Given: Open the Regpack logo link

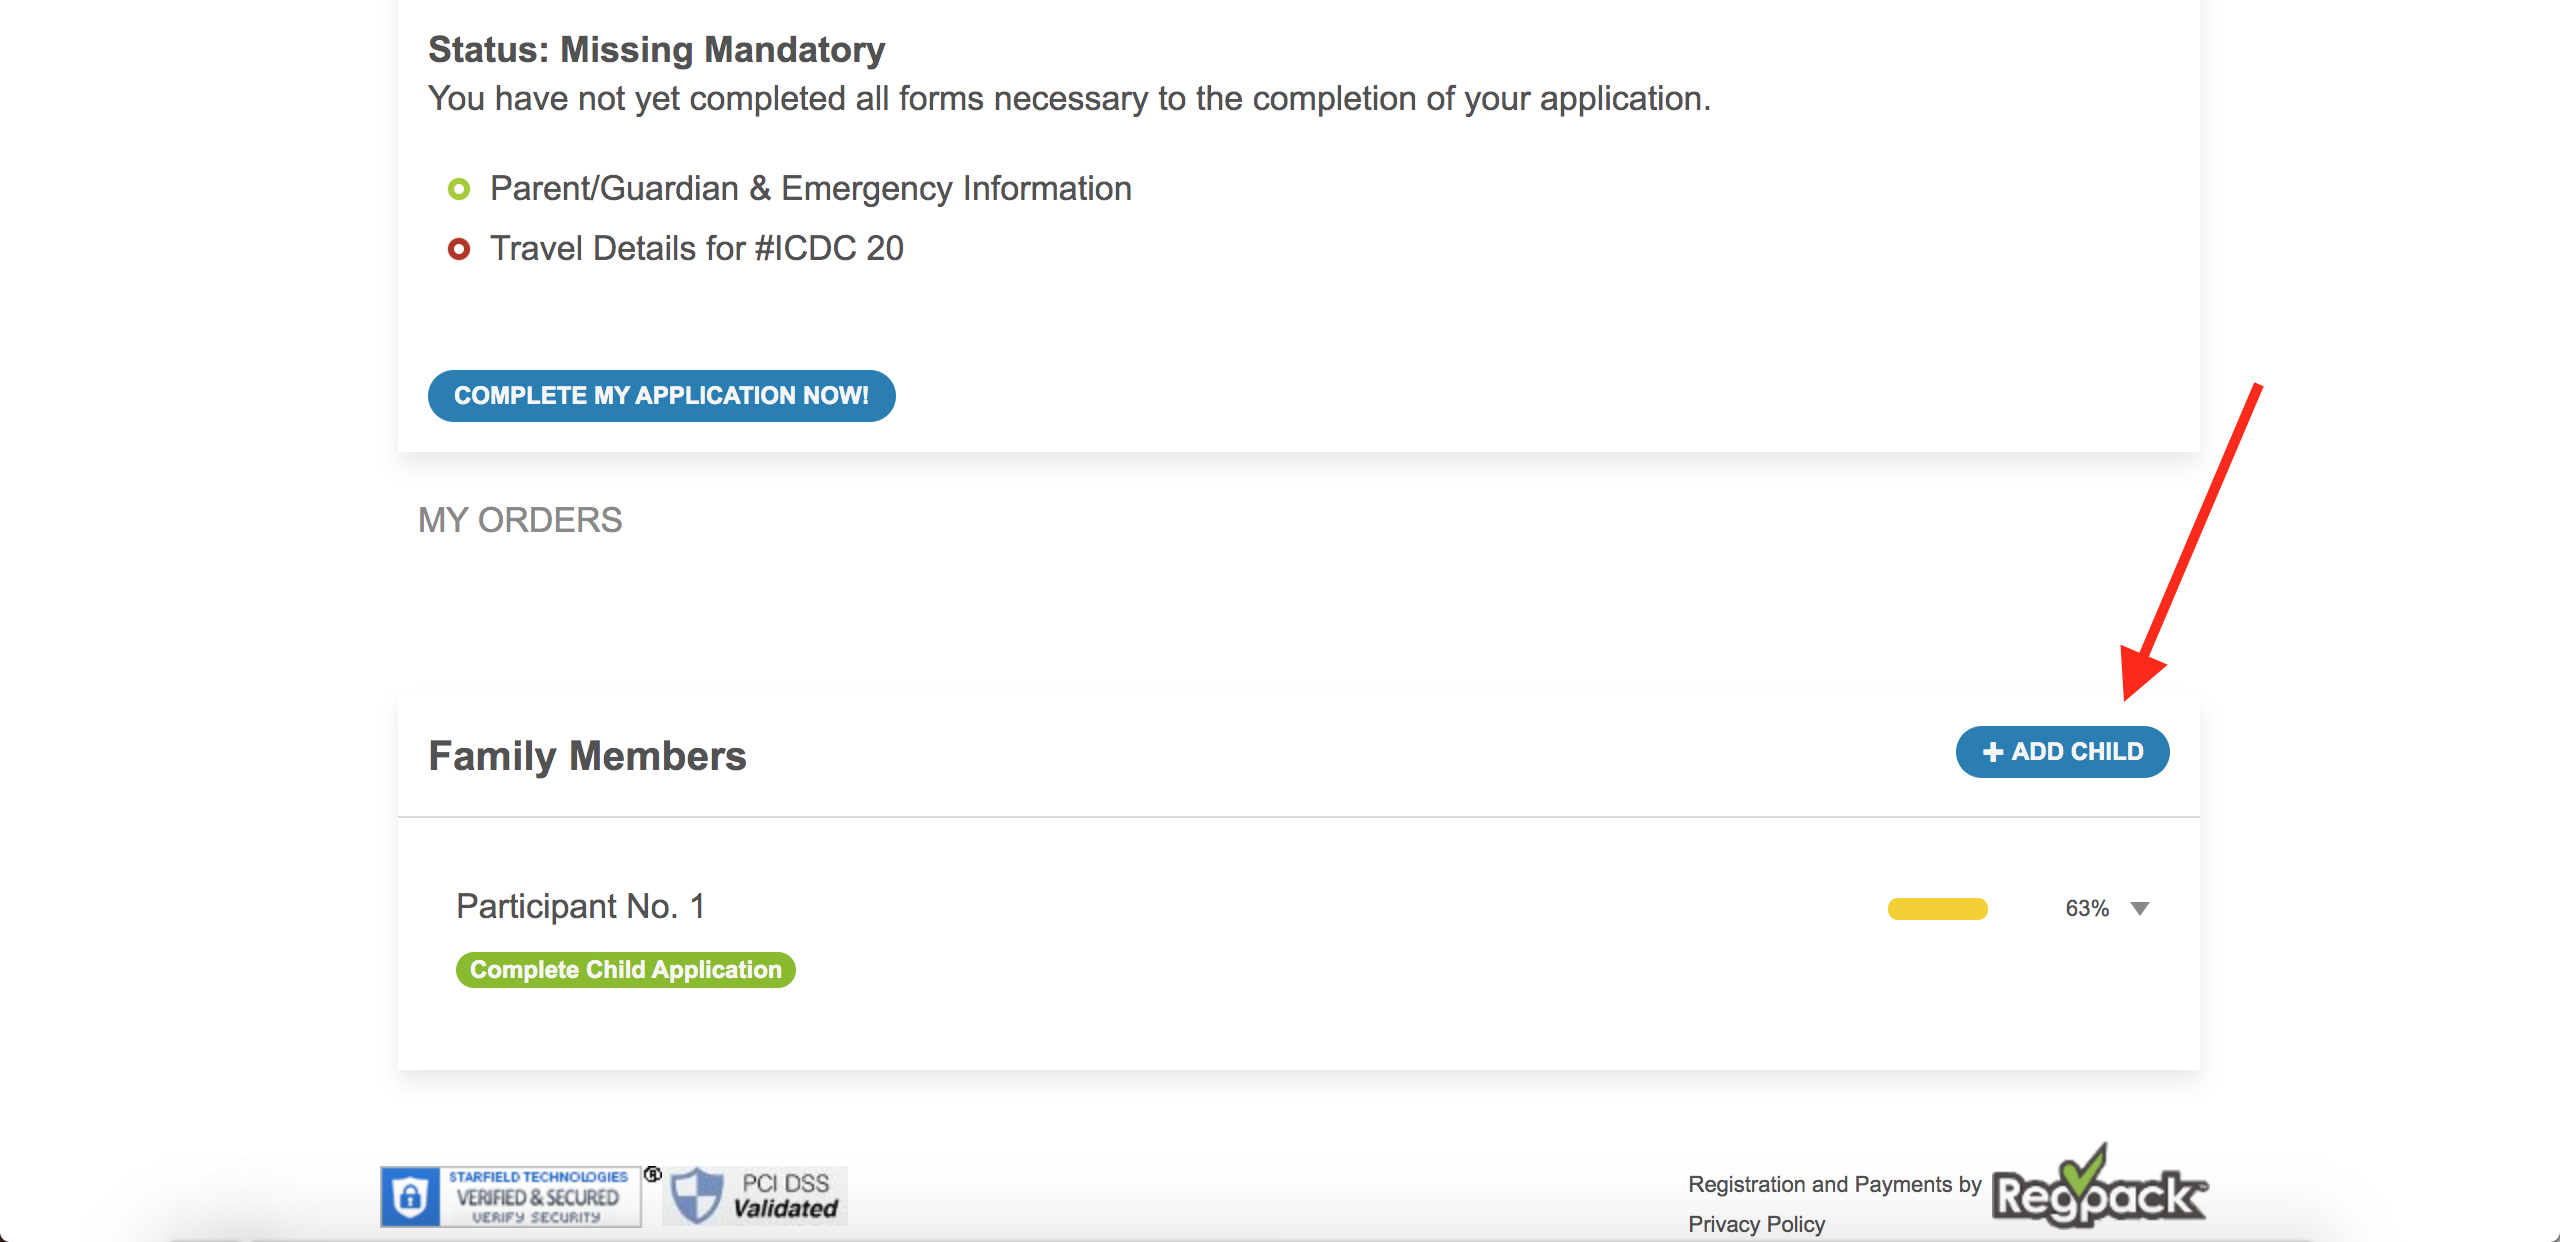Looking at the screenshot, I should (x=2099, y=1188).
